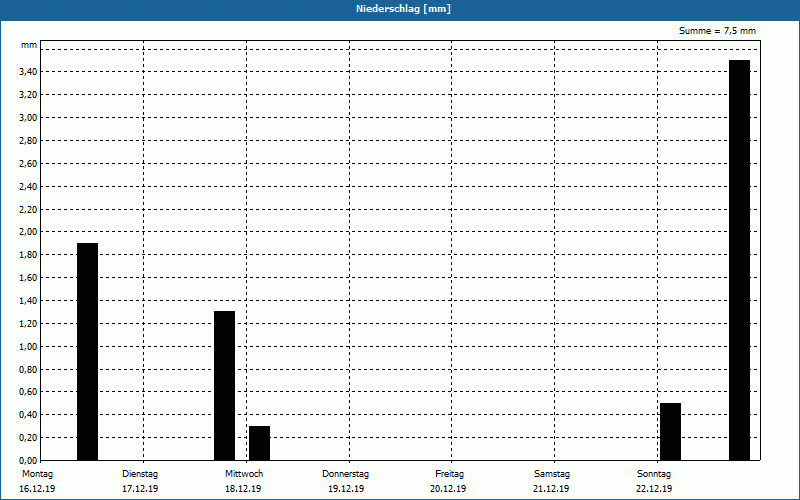Click the mm unit label on y-axis

[x=29, y=45]
